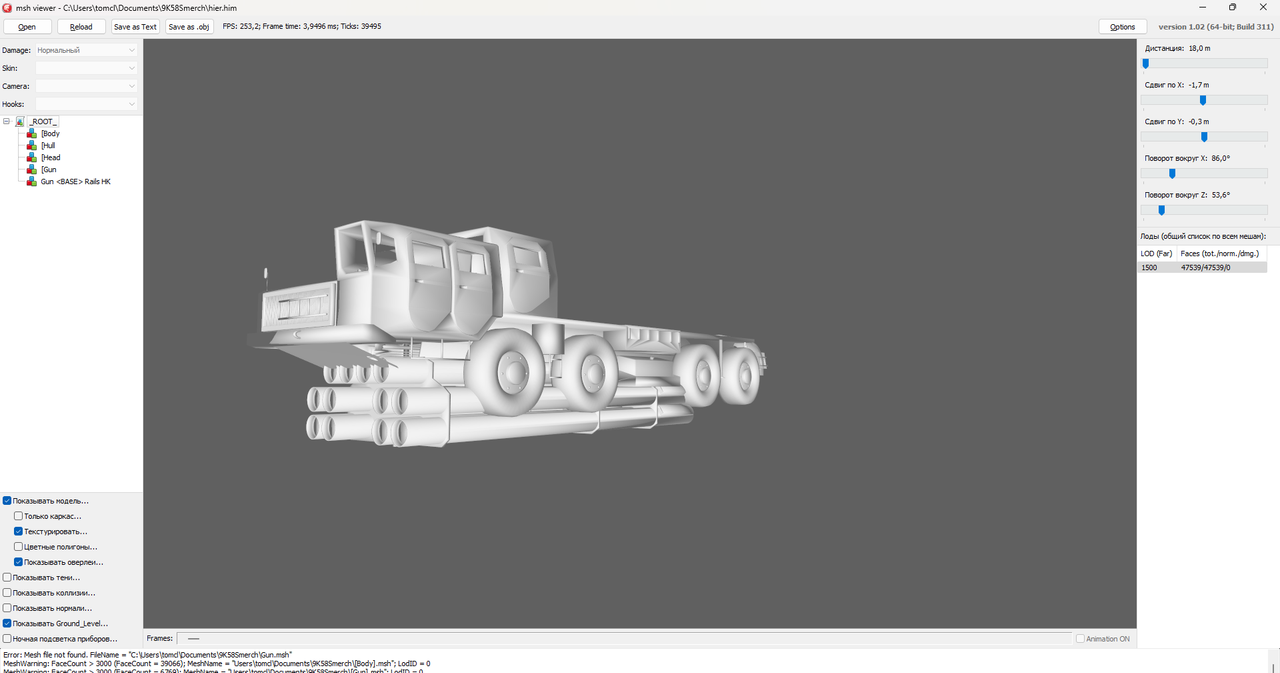Click the [Body mesh icon

pyautogui.click(x=32, y=133)
